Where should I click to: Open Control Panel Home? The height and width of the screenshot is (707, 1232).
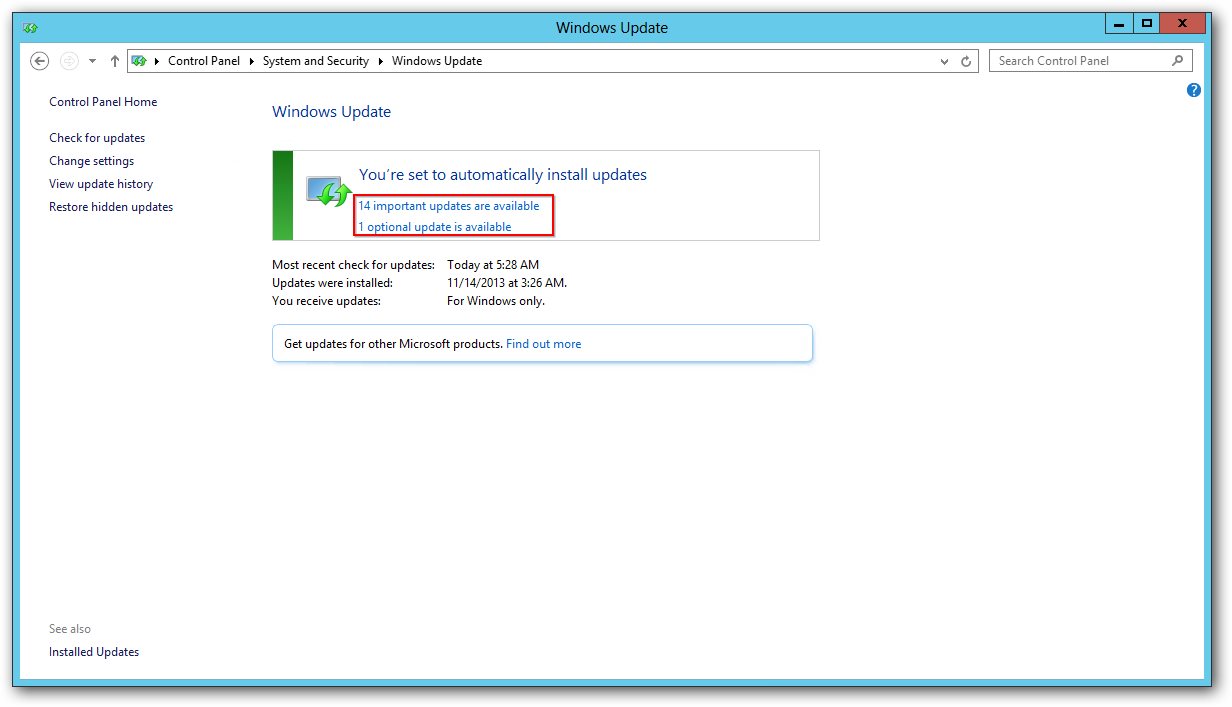103,102
